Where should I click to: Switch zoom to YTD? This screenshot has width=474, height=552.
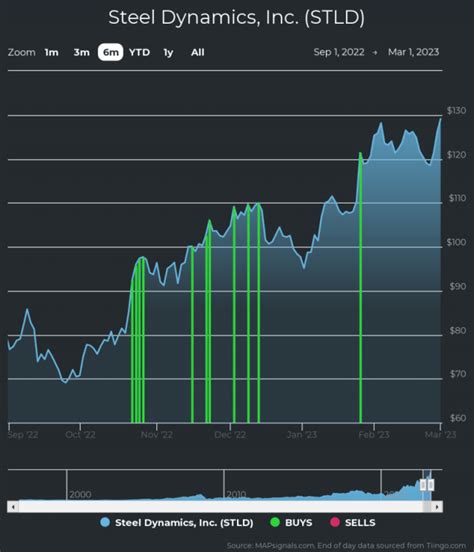139,52
